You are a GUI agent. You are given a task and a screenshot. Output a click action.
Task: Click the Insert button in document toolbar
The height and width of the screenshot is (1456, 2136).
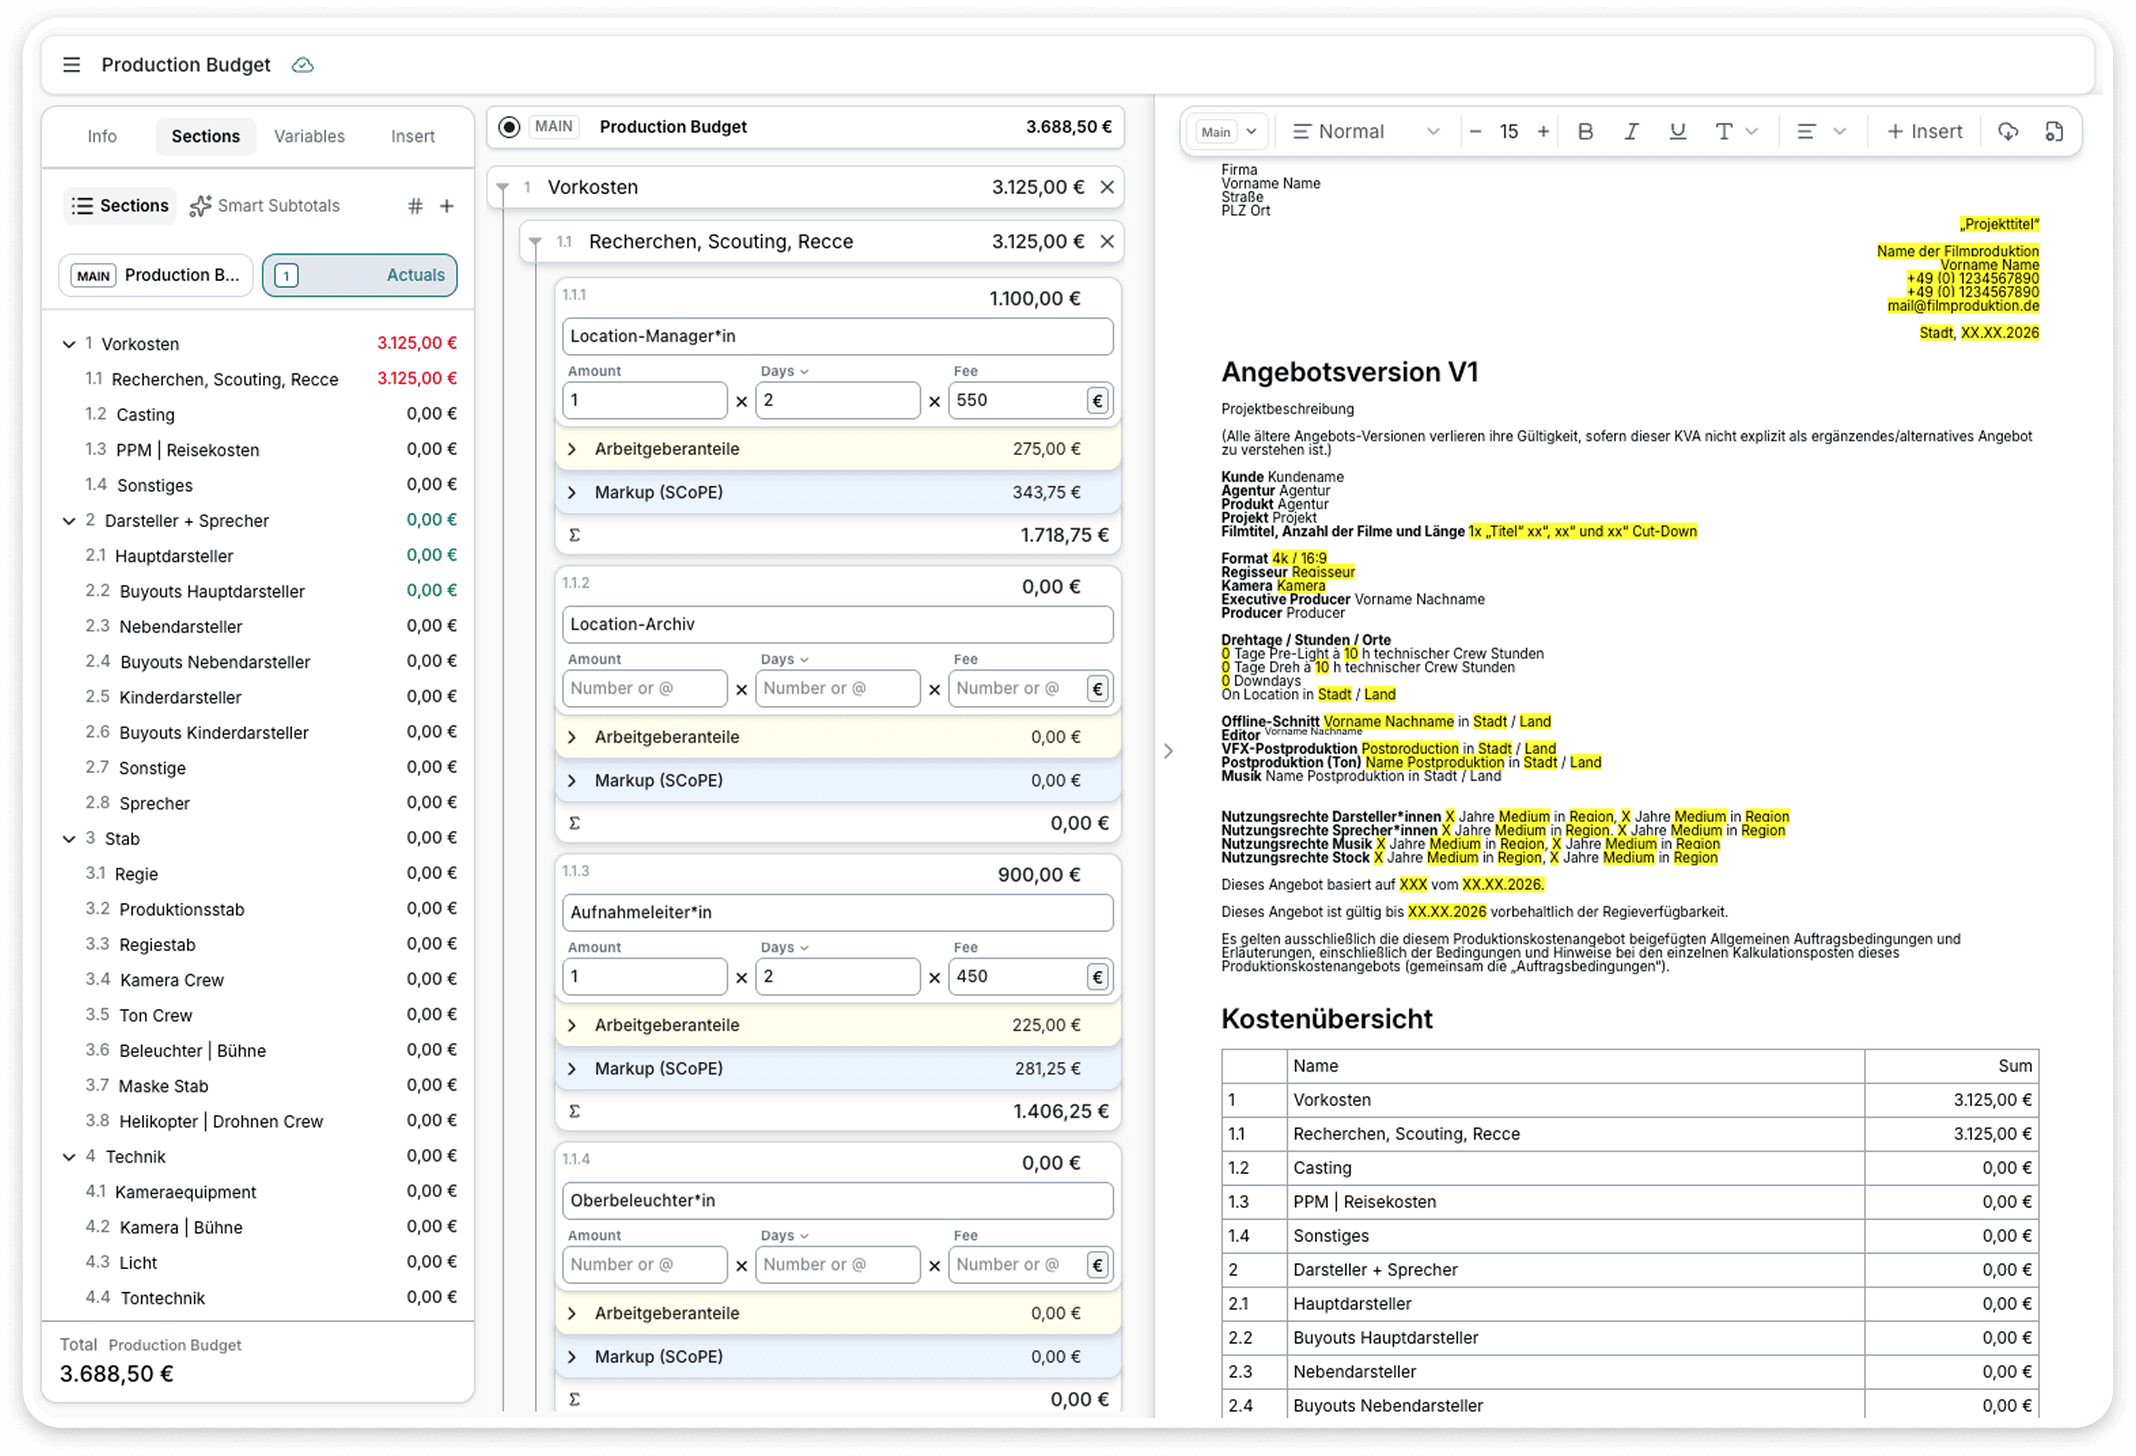tap(1924, 132)
